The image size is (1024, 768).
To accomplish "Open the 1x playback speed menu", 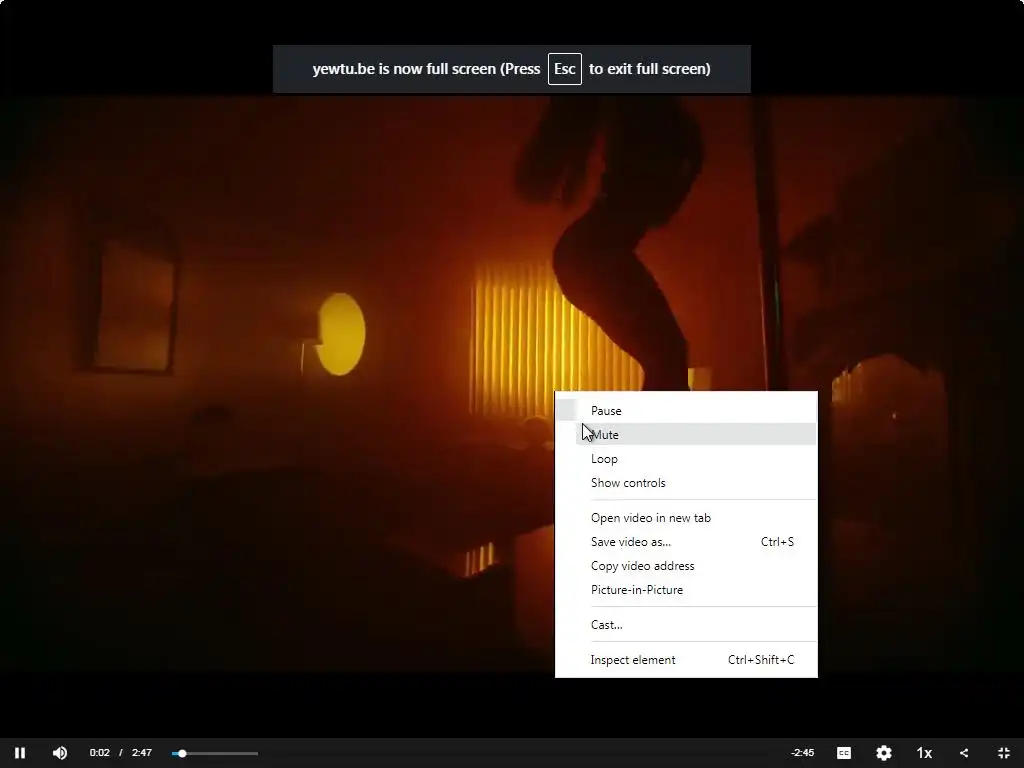I will point(924,753).
